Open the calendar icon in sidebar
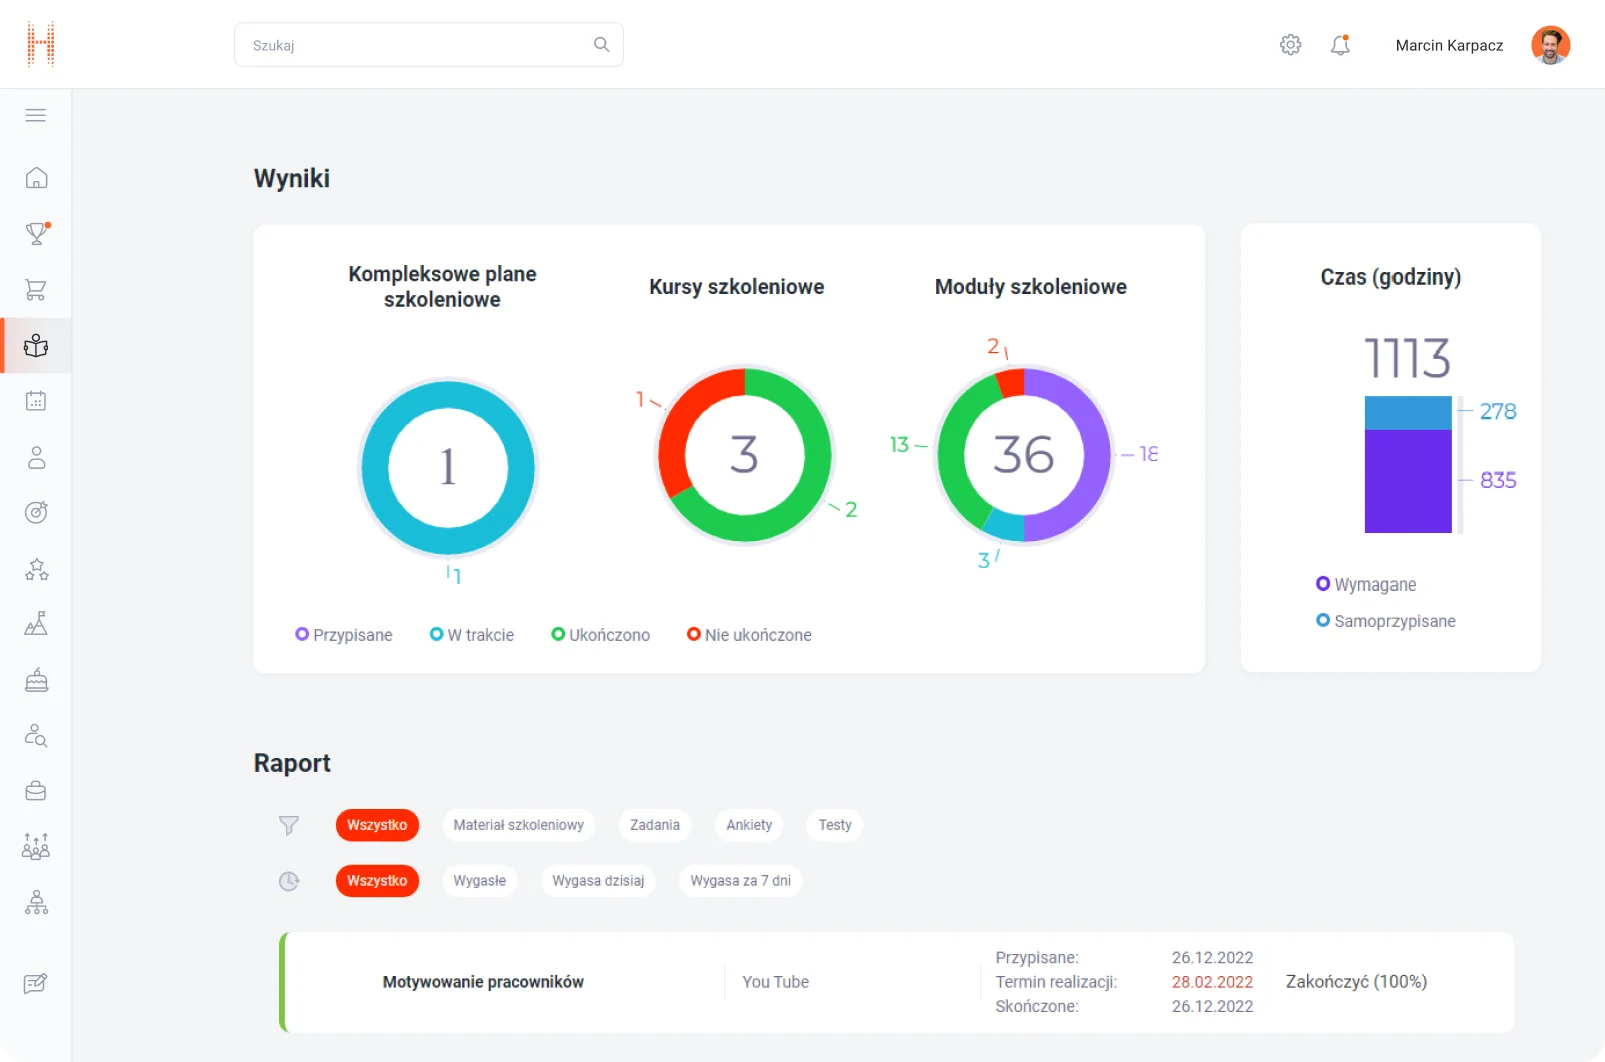The height and width of the screenshot is (1062, 1605). click(x=36, y=401)
